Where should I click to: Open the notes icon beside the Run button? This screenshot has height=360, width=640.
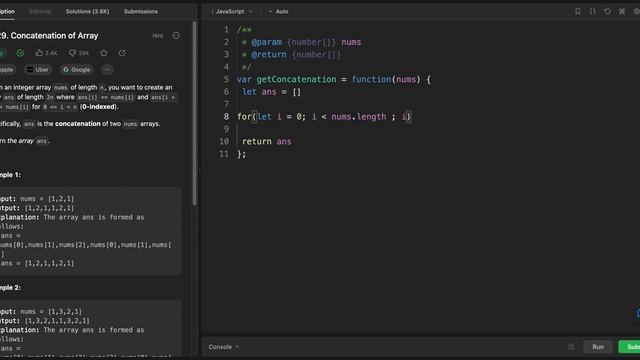[571, 347]
